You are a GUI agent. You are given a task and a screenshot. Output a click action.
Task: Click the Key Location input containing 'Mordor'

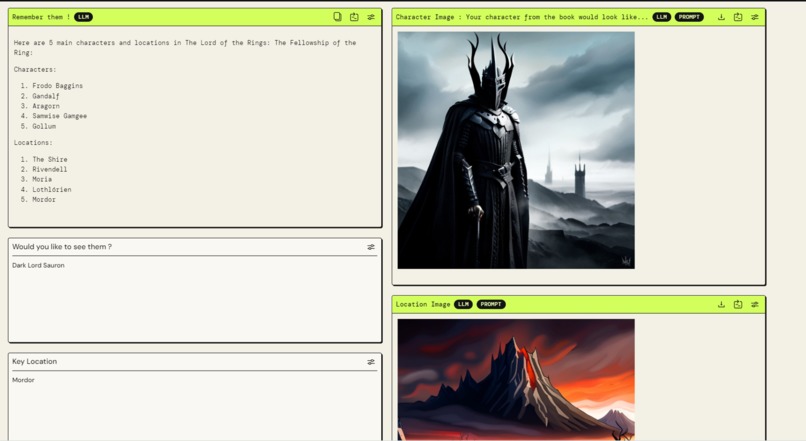pyautogui.click(x=194, y=406)
